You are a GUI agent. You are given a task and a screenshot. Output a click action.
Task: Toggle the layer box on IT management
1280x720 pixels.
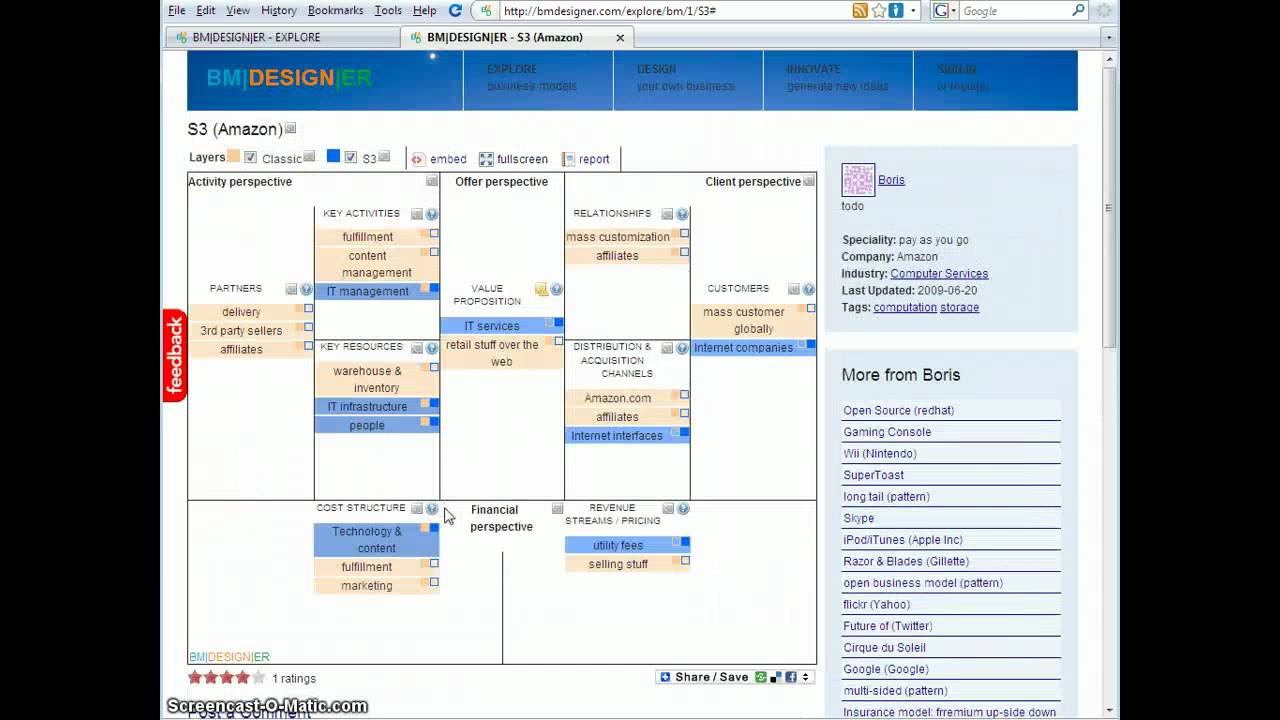pos(434,288)
